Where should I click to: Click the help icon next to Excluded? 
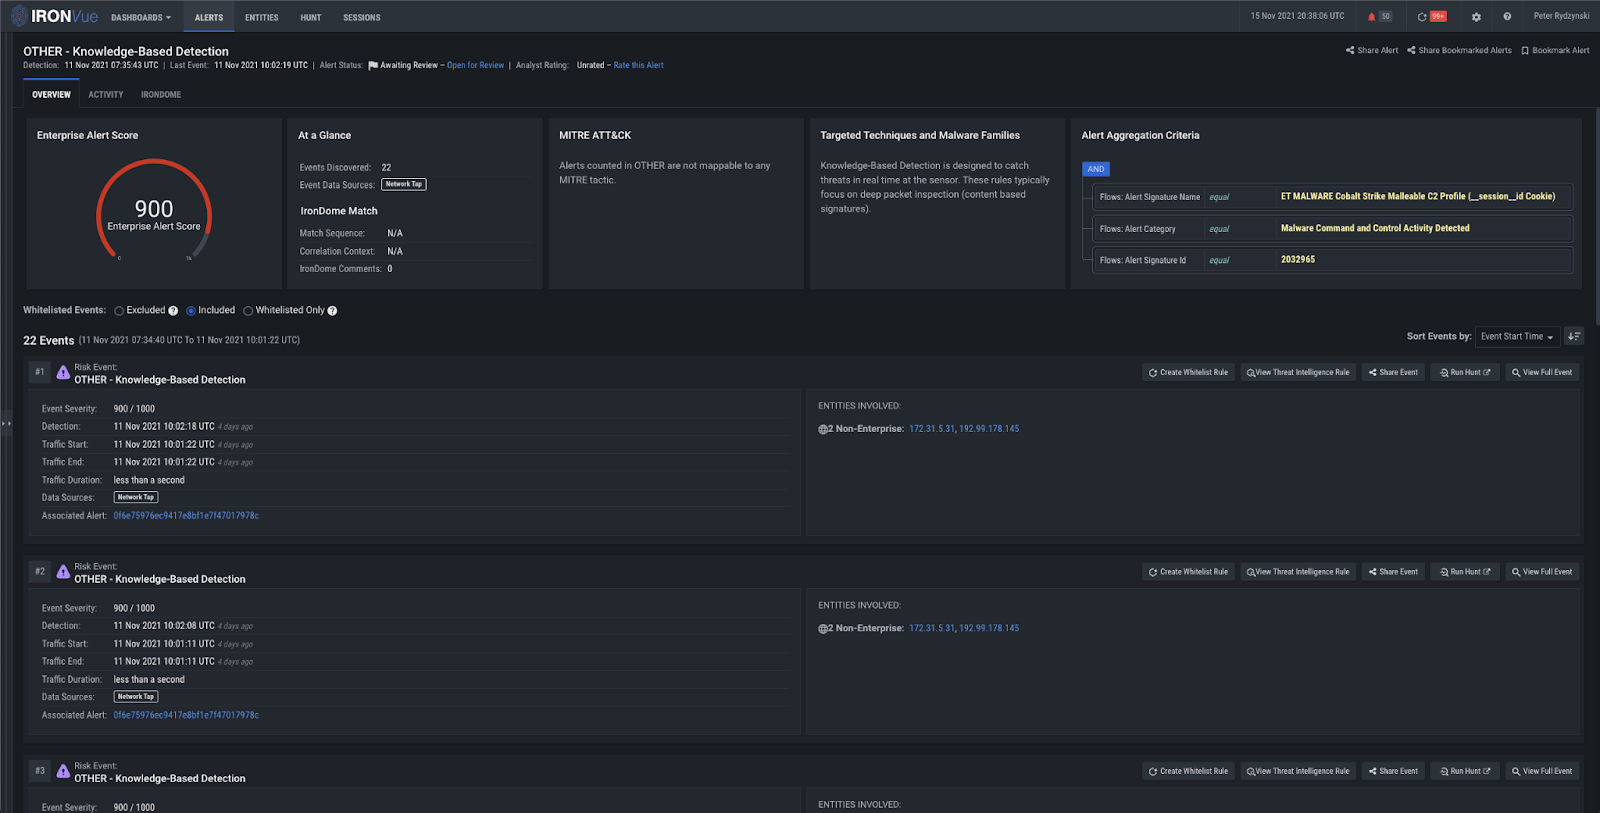(173, 311)
